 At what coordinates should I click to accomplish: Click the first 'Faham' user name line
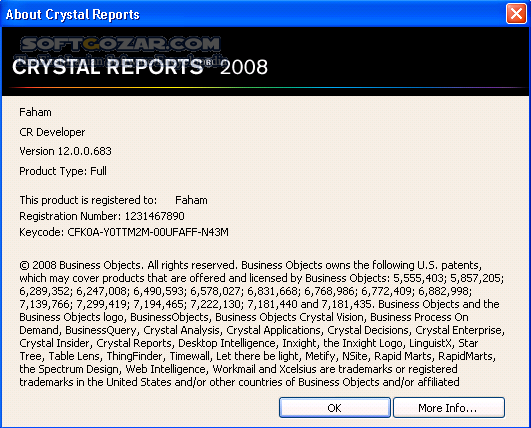pyautogui.click(x=36, y=112)
